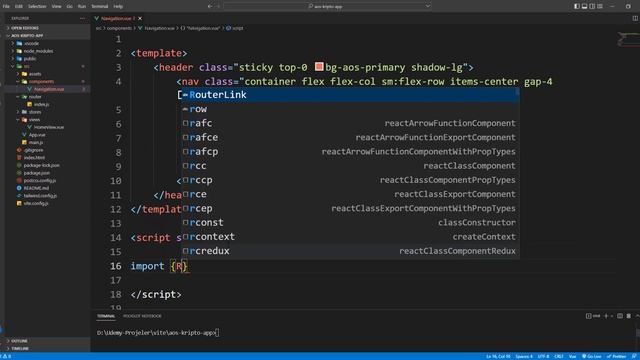Image resolution: width=640 pixels, height=360 pixels.
Task: Toggle secondary sidebar layout icon
Action: click(592, 6)
